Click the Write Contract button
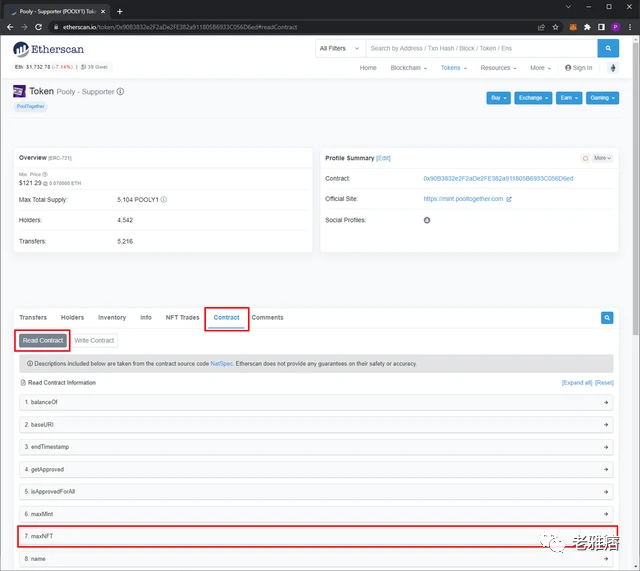 point(94,340)
